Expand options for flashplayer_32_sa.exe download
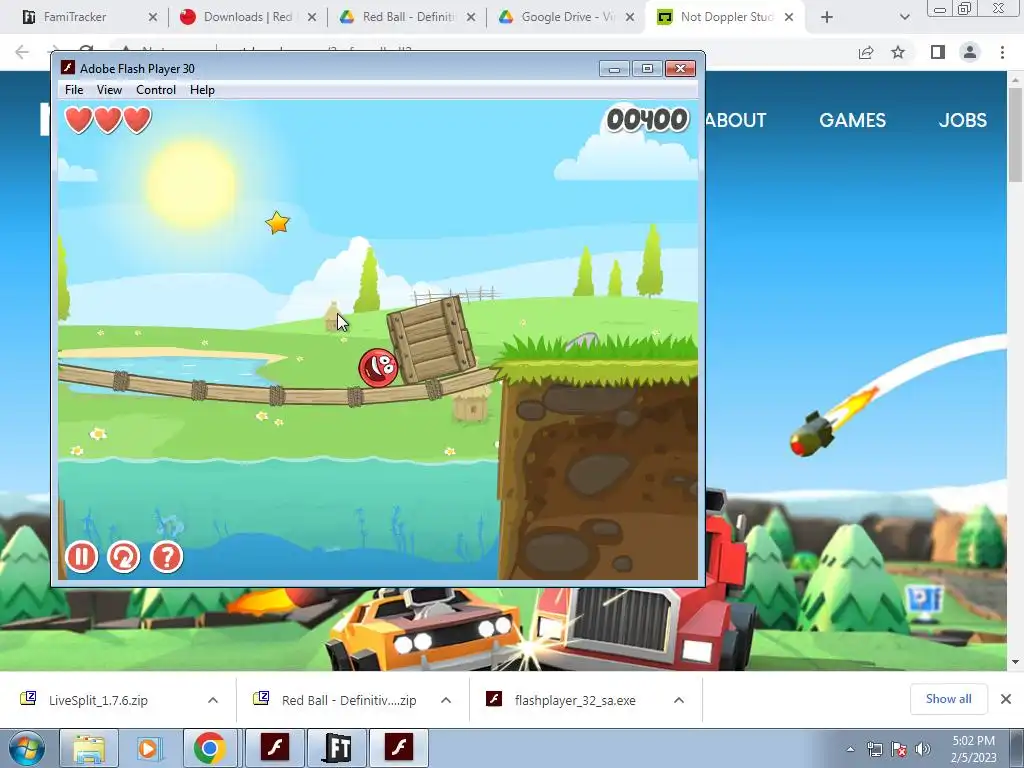 click(x=679, y=700)
